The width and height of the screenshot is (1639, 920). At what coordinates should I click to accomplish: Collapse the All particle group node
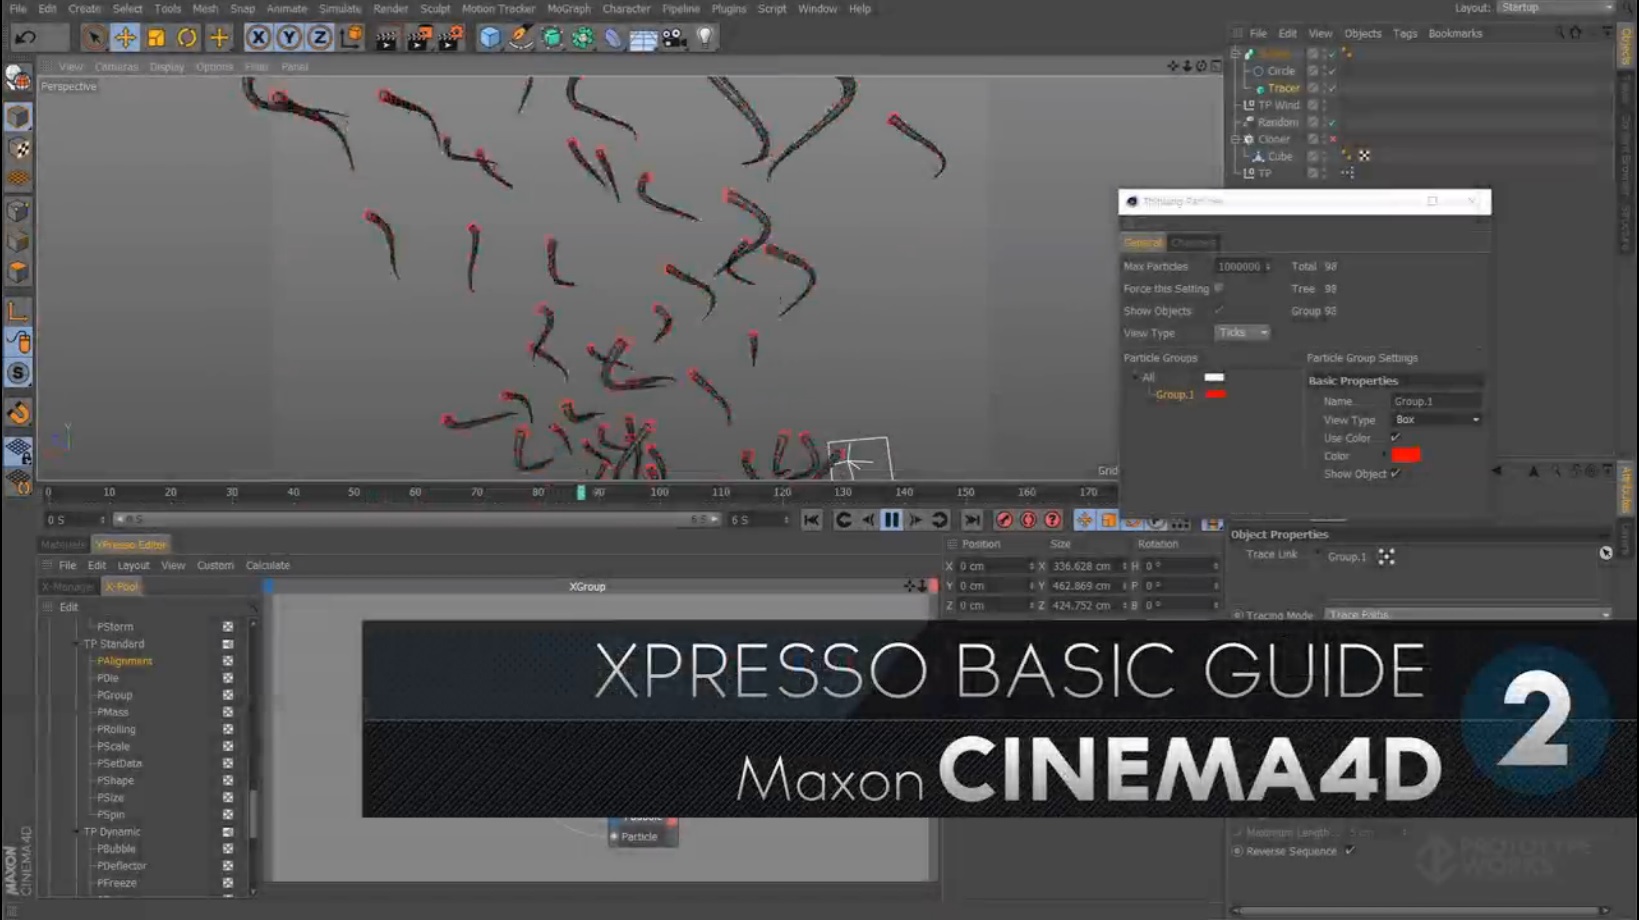(x=1135, y=377)
